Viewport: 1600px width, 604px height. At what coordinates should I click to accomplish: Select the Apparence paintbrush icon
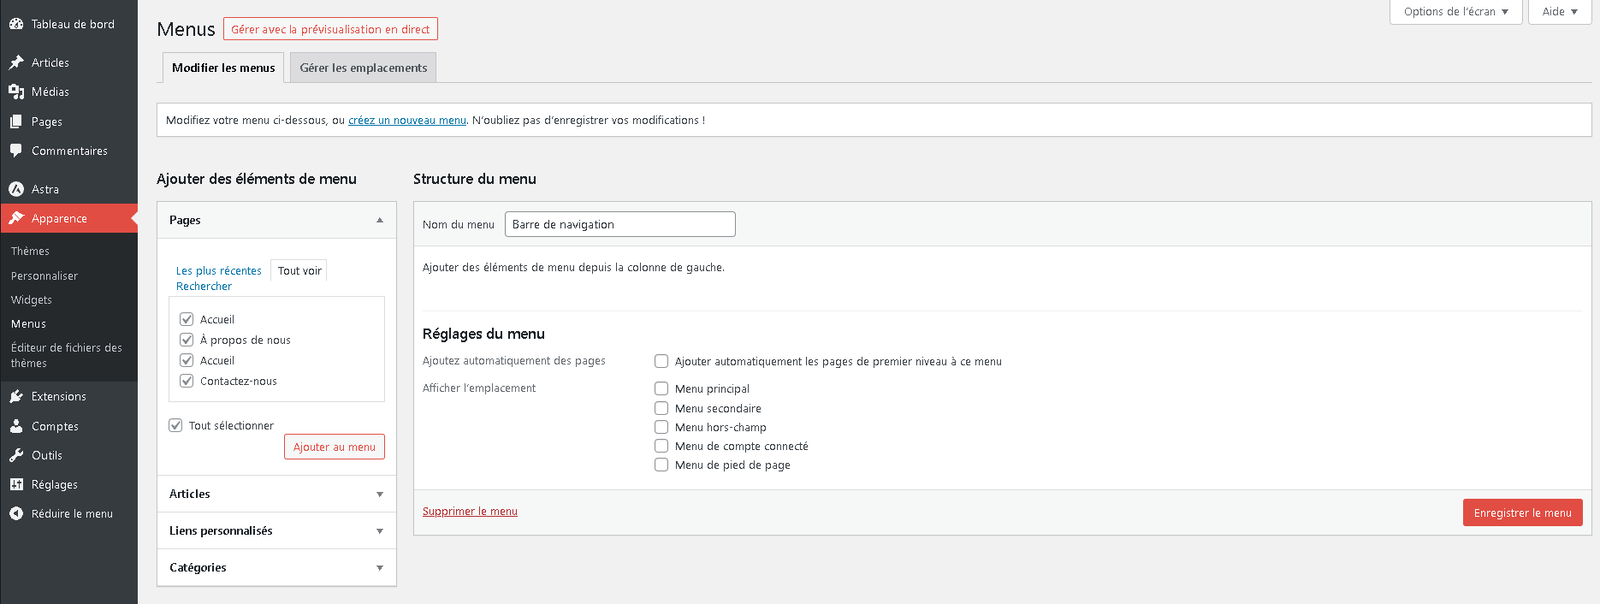[x=18, y=217]
